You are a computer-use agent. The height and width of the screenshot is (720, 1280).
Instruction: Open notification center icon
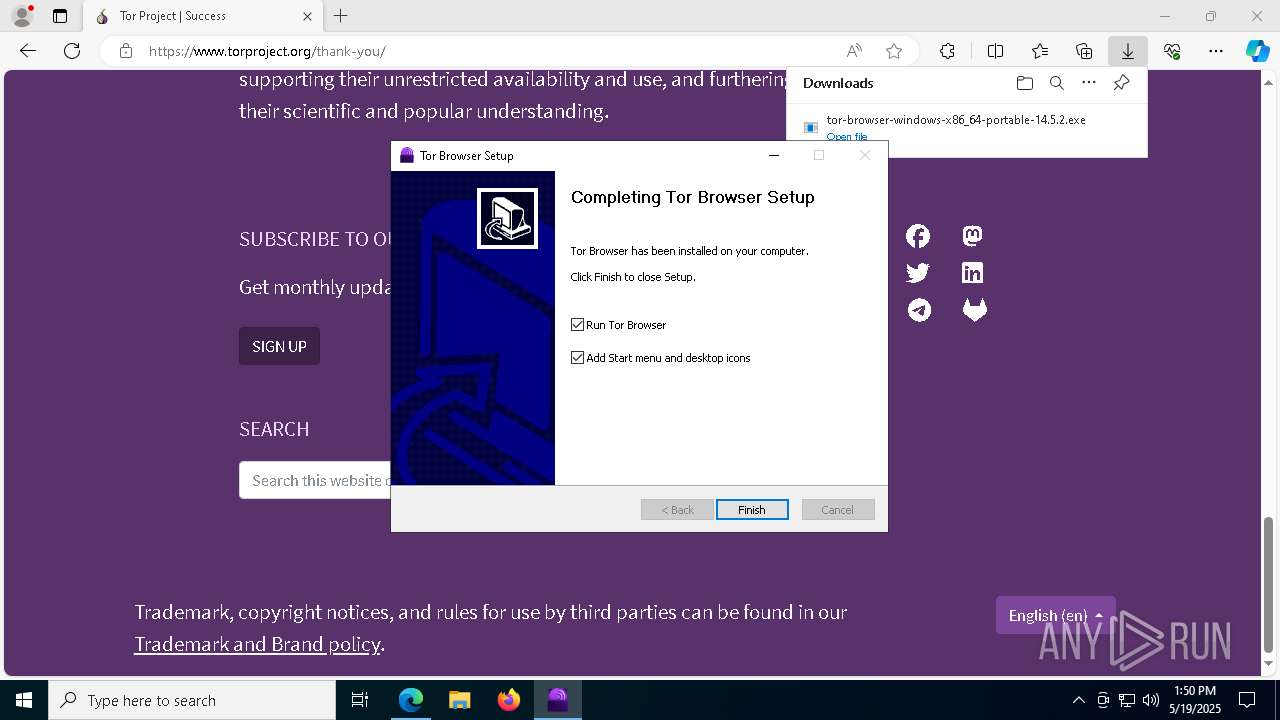coord(1247,700)
